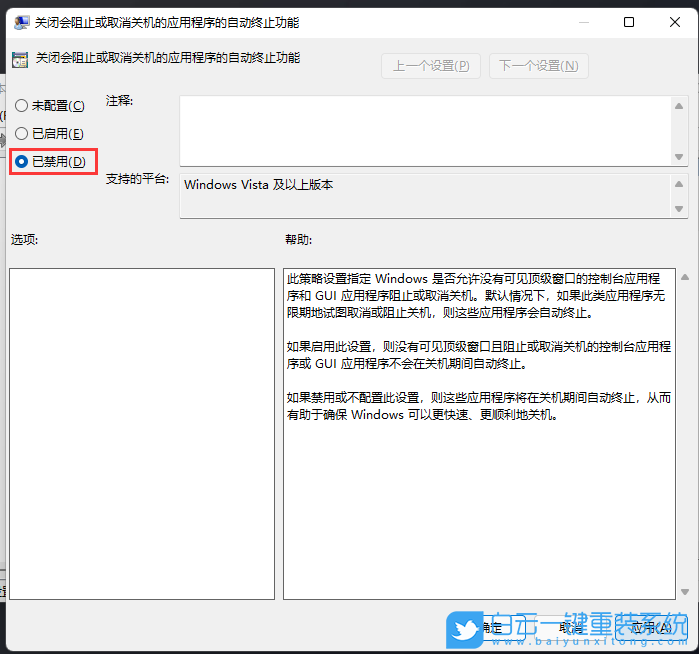Click the help panel scrollbar down arrow

click(x=685, y=592)
